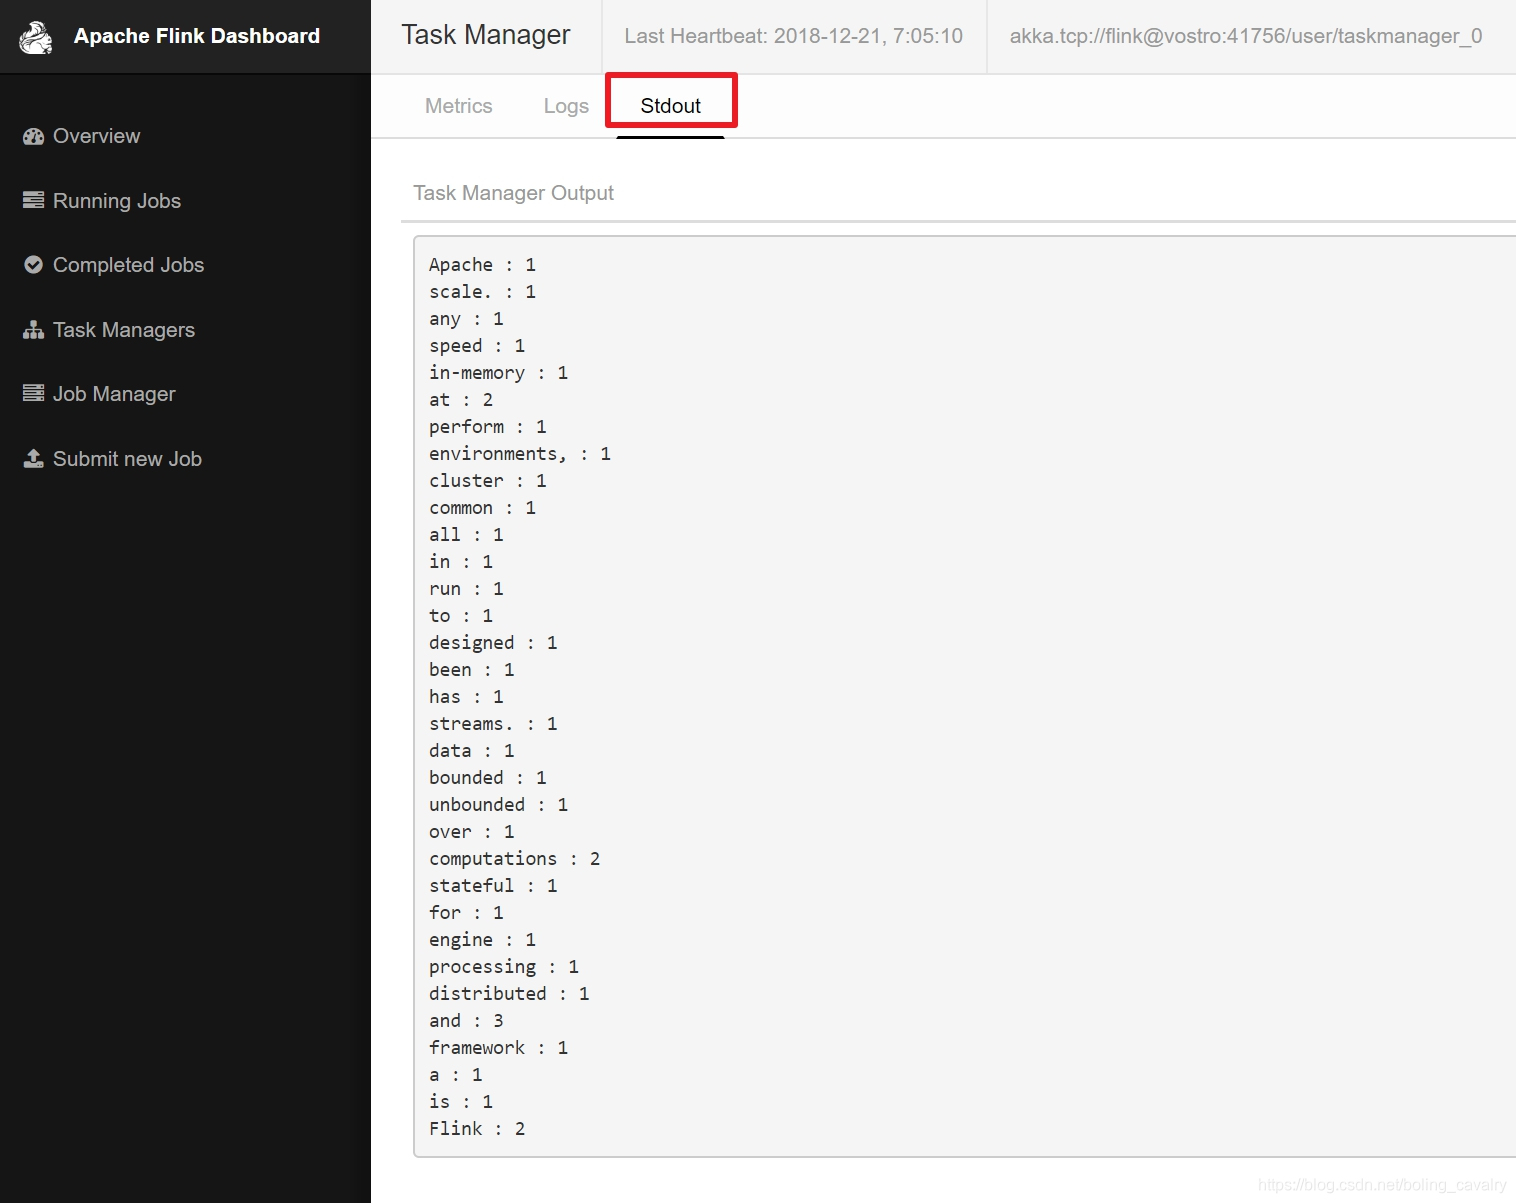Click the Submit new Job upload icon
This screenshot has width=1516, height=1203.
pyautogui.click(x=34, y=459)
